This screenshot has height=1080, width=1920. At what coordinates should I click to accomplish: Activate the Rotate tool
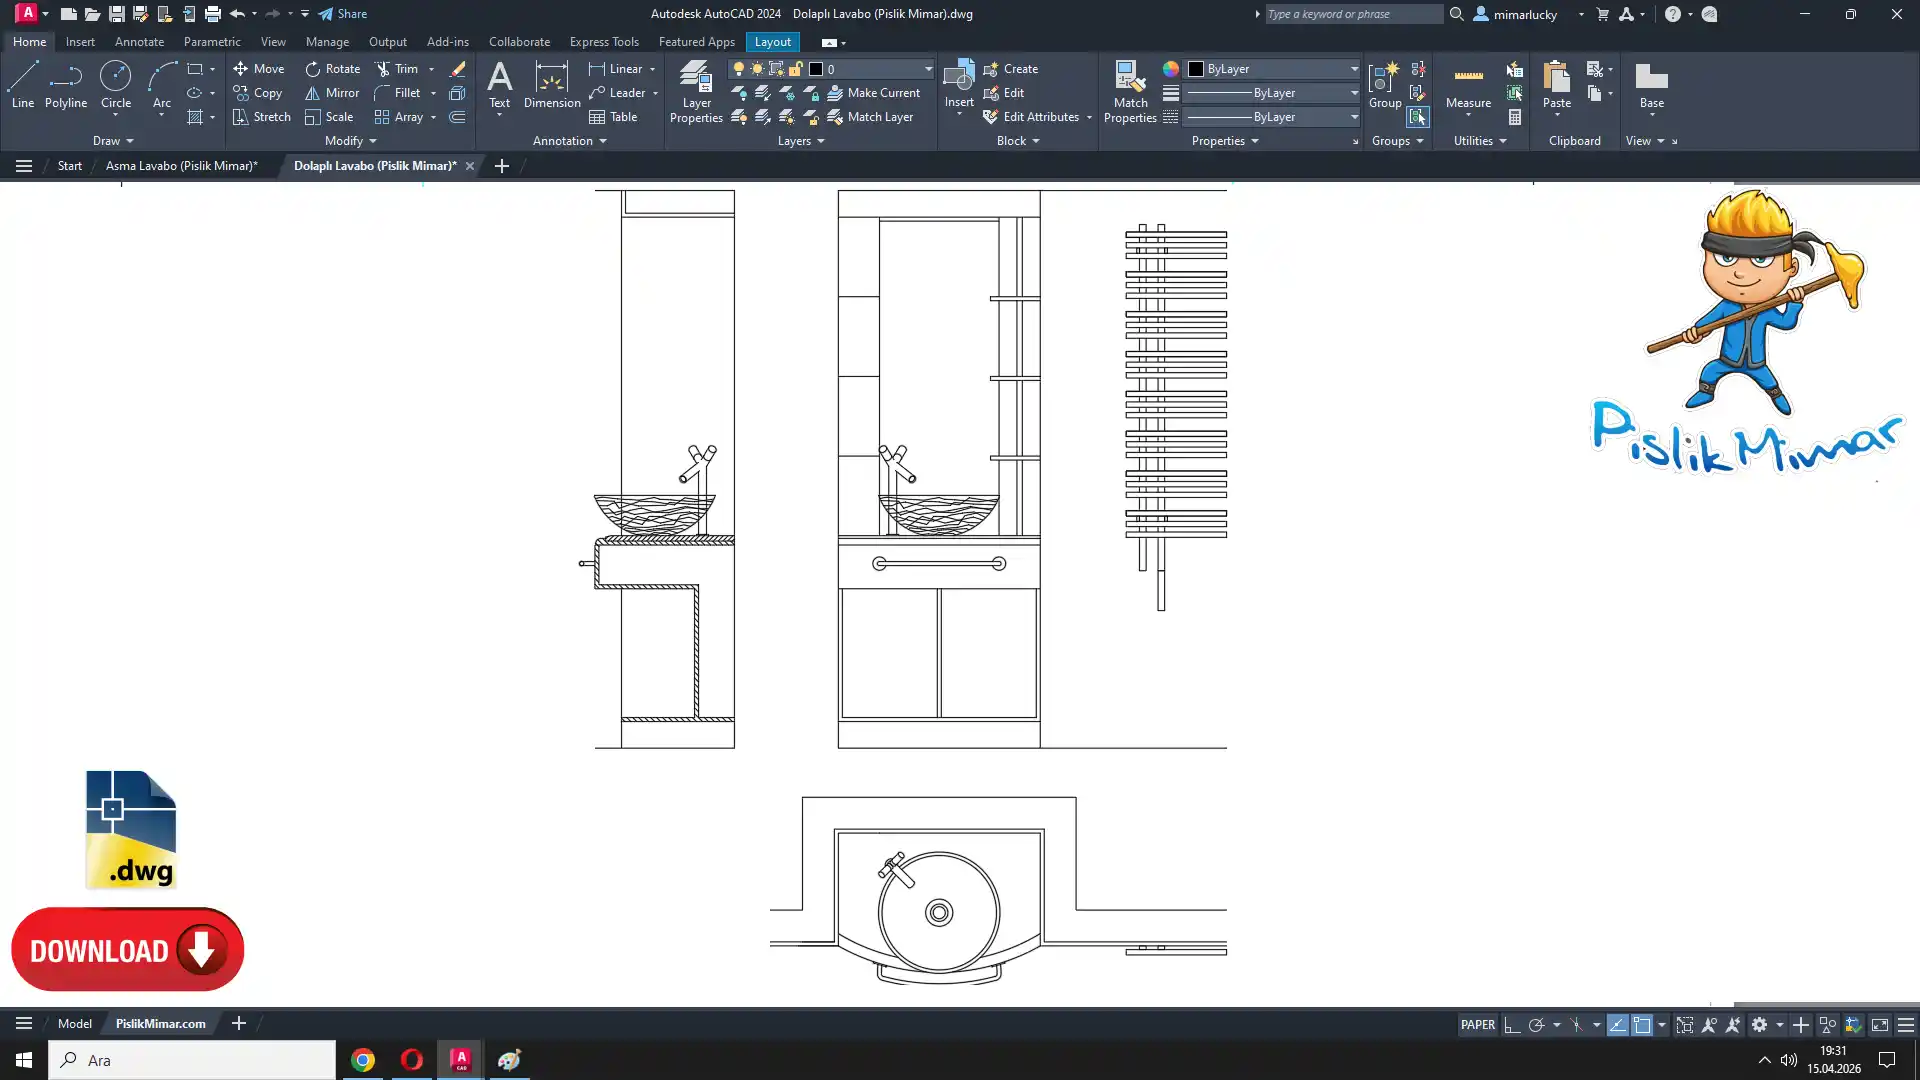[332, 69]
